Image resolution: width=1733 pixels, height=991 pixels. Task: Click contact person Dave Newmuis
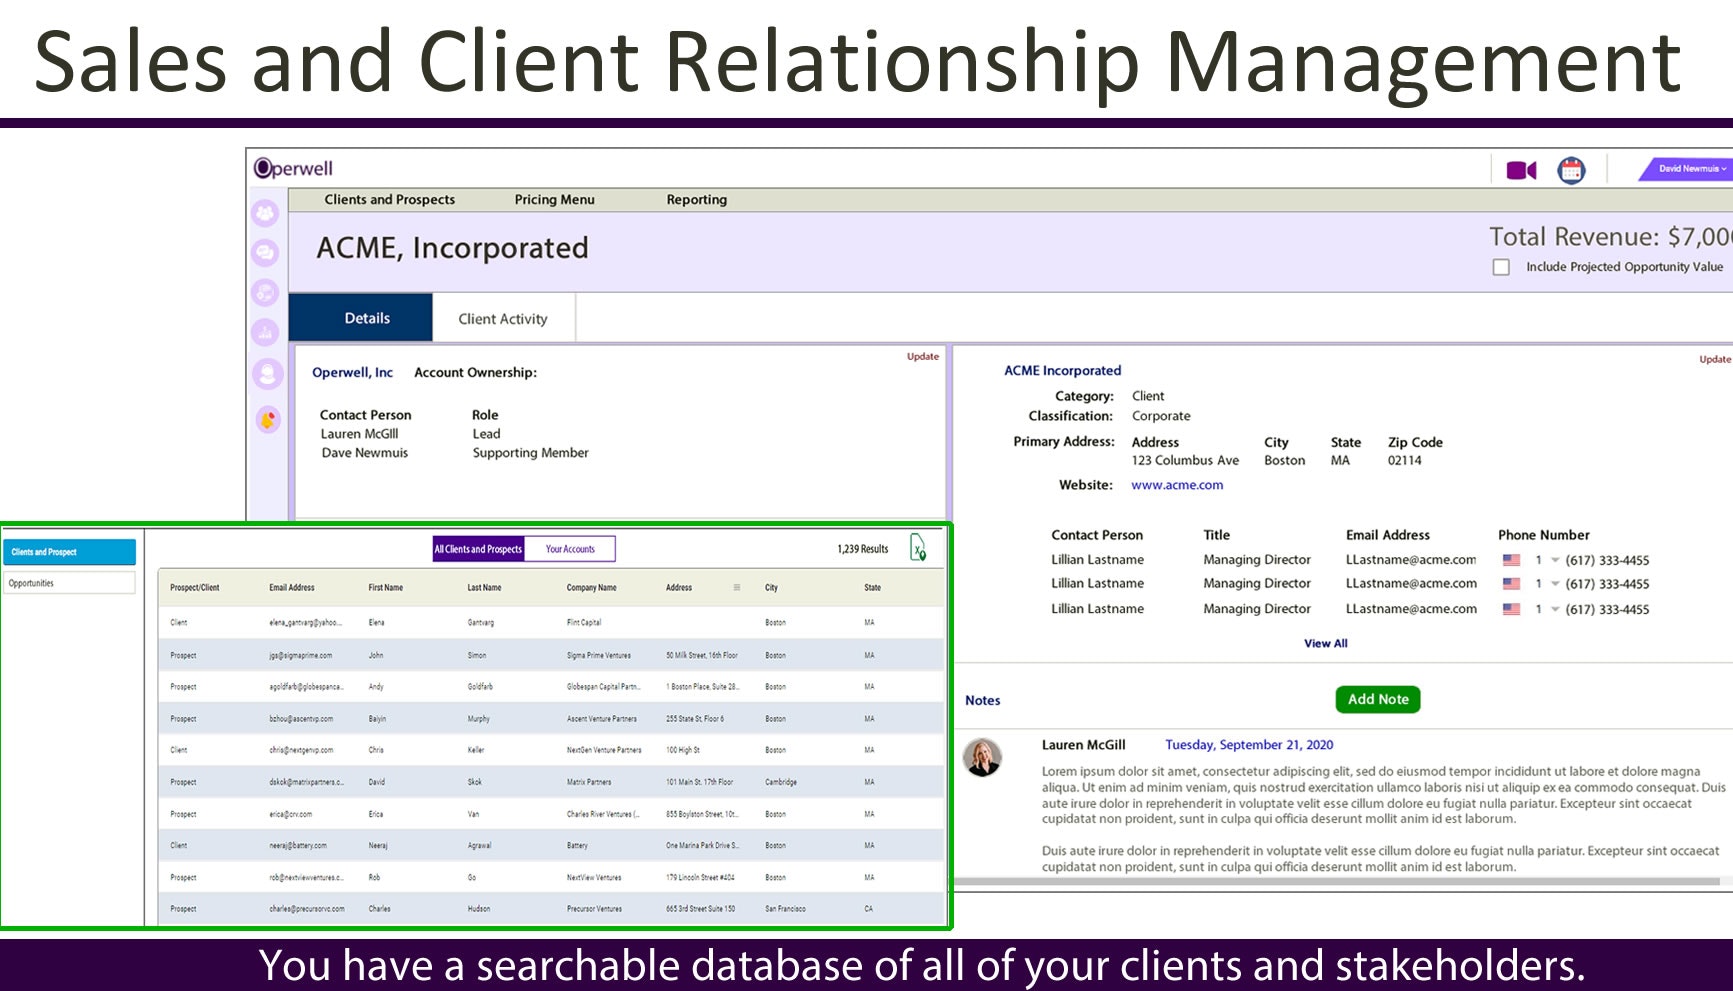tap(364, 453)
